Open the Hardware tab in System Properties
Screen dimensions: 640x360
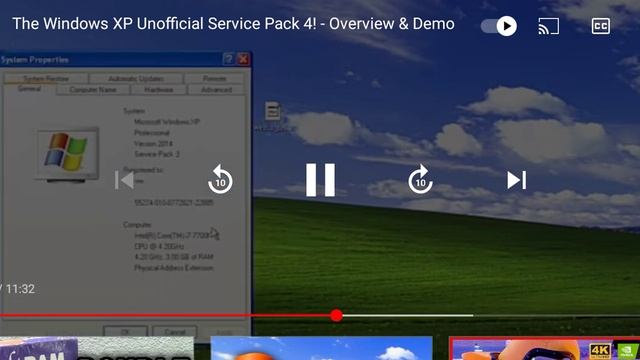(x=158, y=90)
